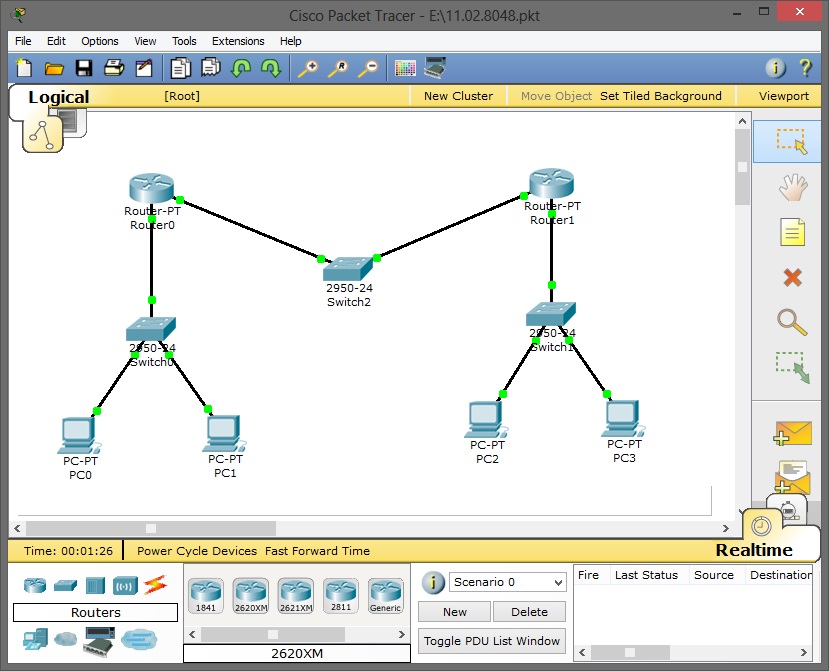This screenshot has height=671, width=829.
Task: Click the Undo arrow in the toolbar
Action: 241,68
